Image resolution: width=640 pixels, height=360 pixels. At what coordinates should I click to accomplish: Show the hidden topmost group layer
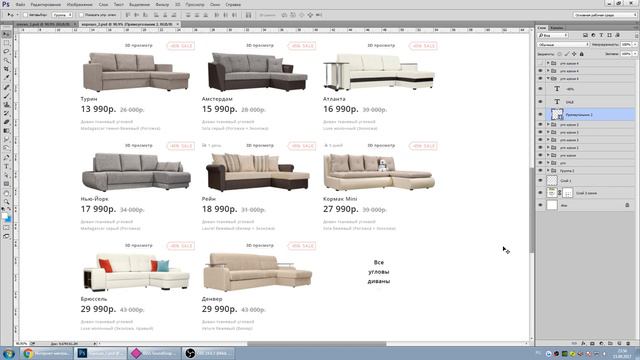540,63
